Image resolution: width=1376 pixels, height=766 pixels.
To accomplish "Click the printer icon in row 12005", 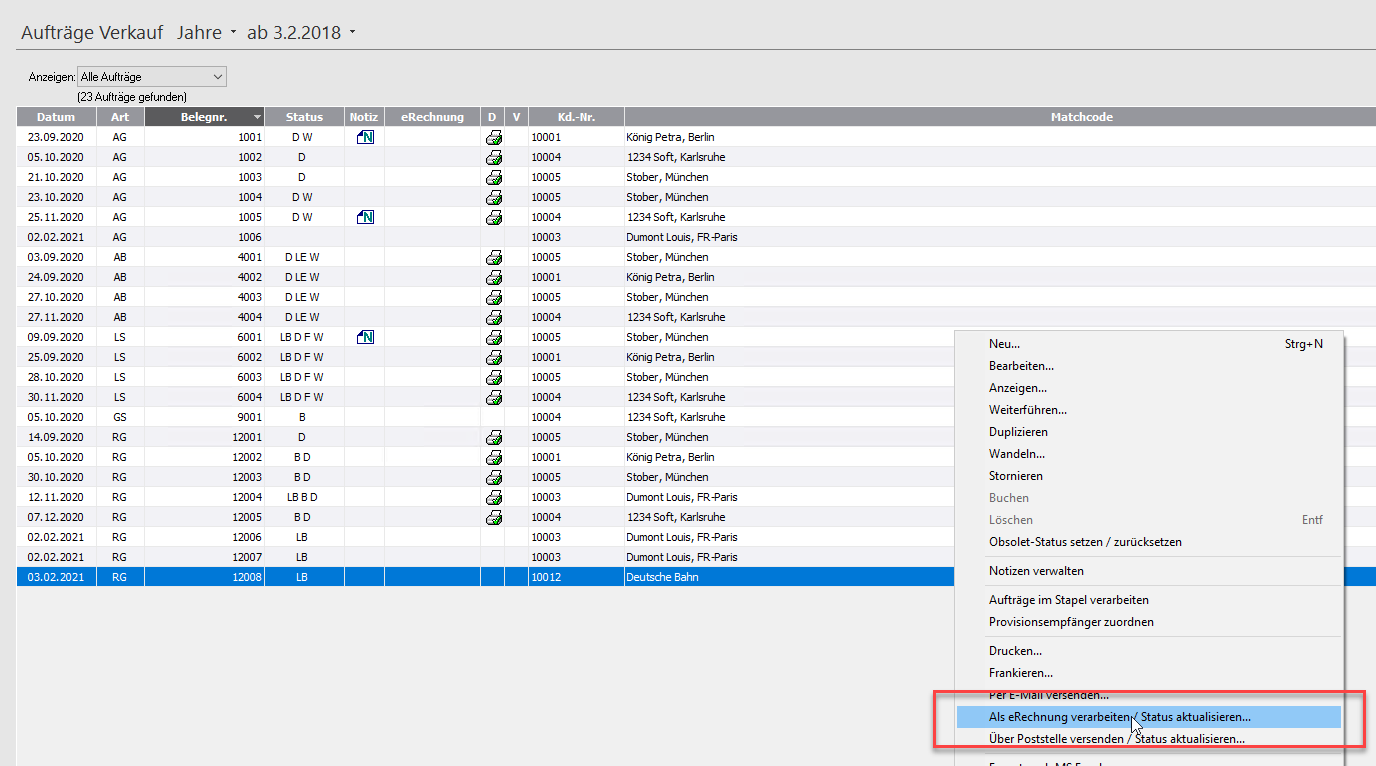I will click(493, 517).
